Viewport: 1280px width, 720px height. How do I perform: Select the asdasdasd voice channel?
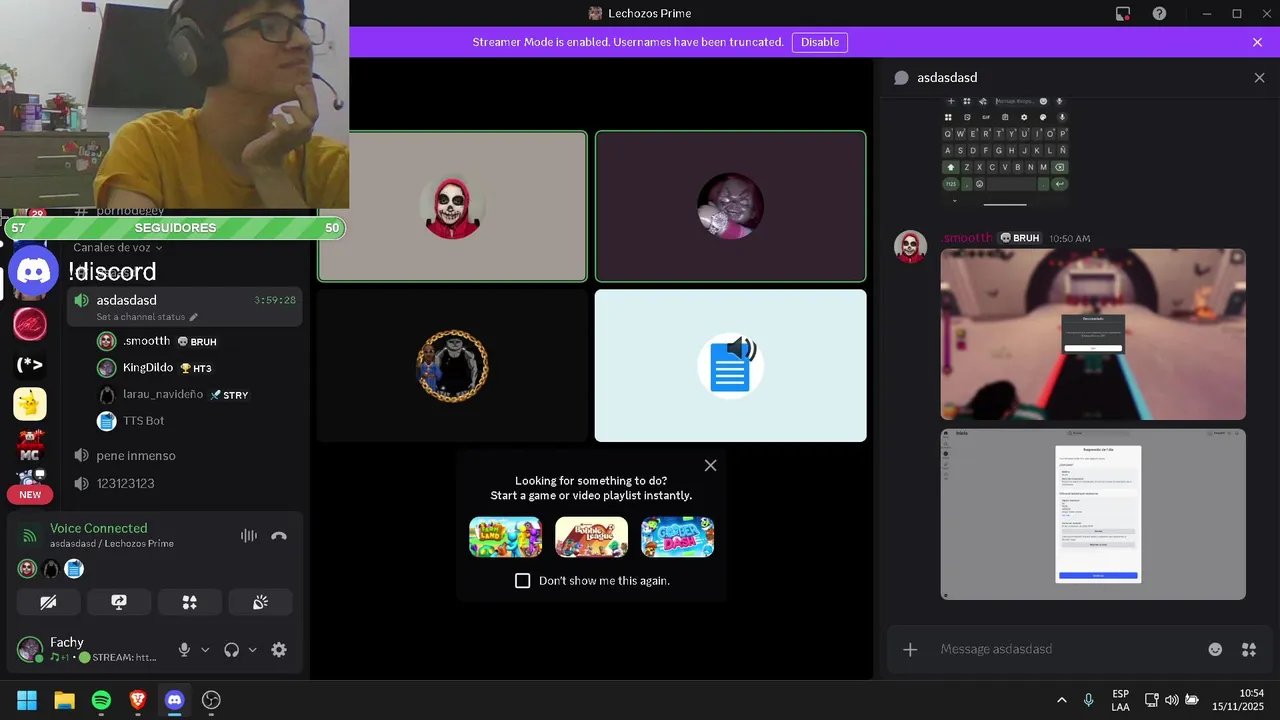coord(184,306)
